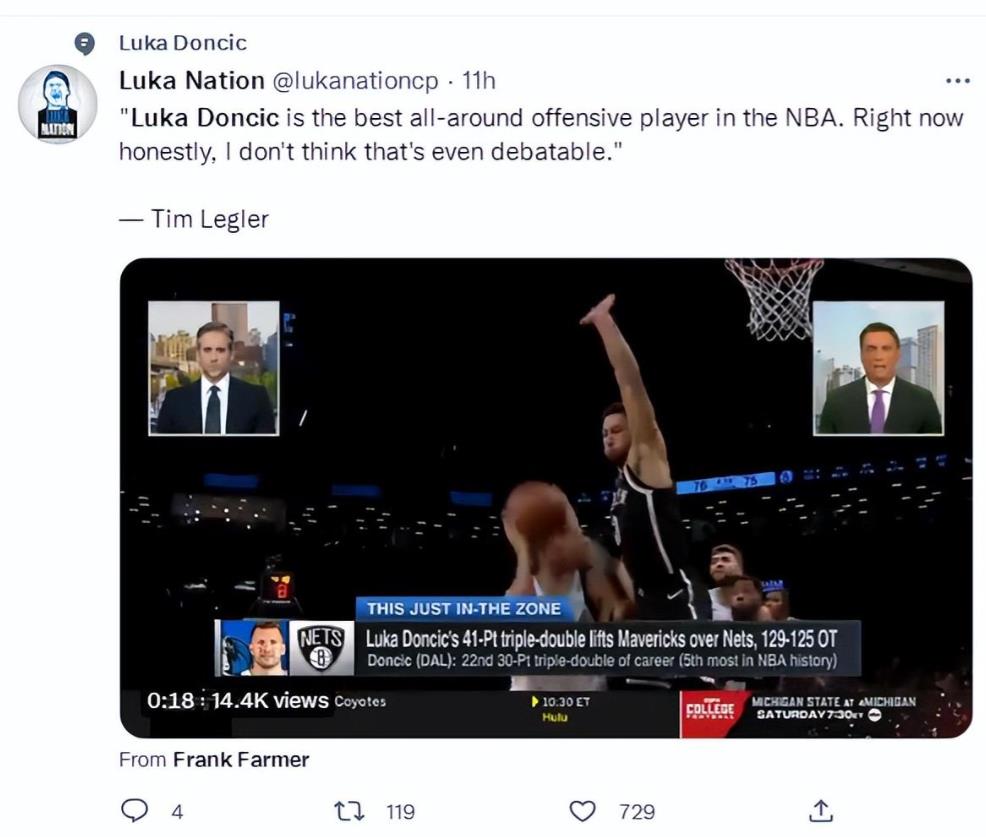Click the retweet count 119
The image size is (986, 837).
point(400,811)
